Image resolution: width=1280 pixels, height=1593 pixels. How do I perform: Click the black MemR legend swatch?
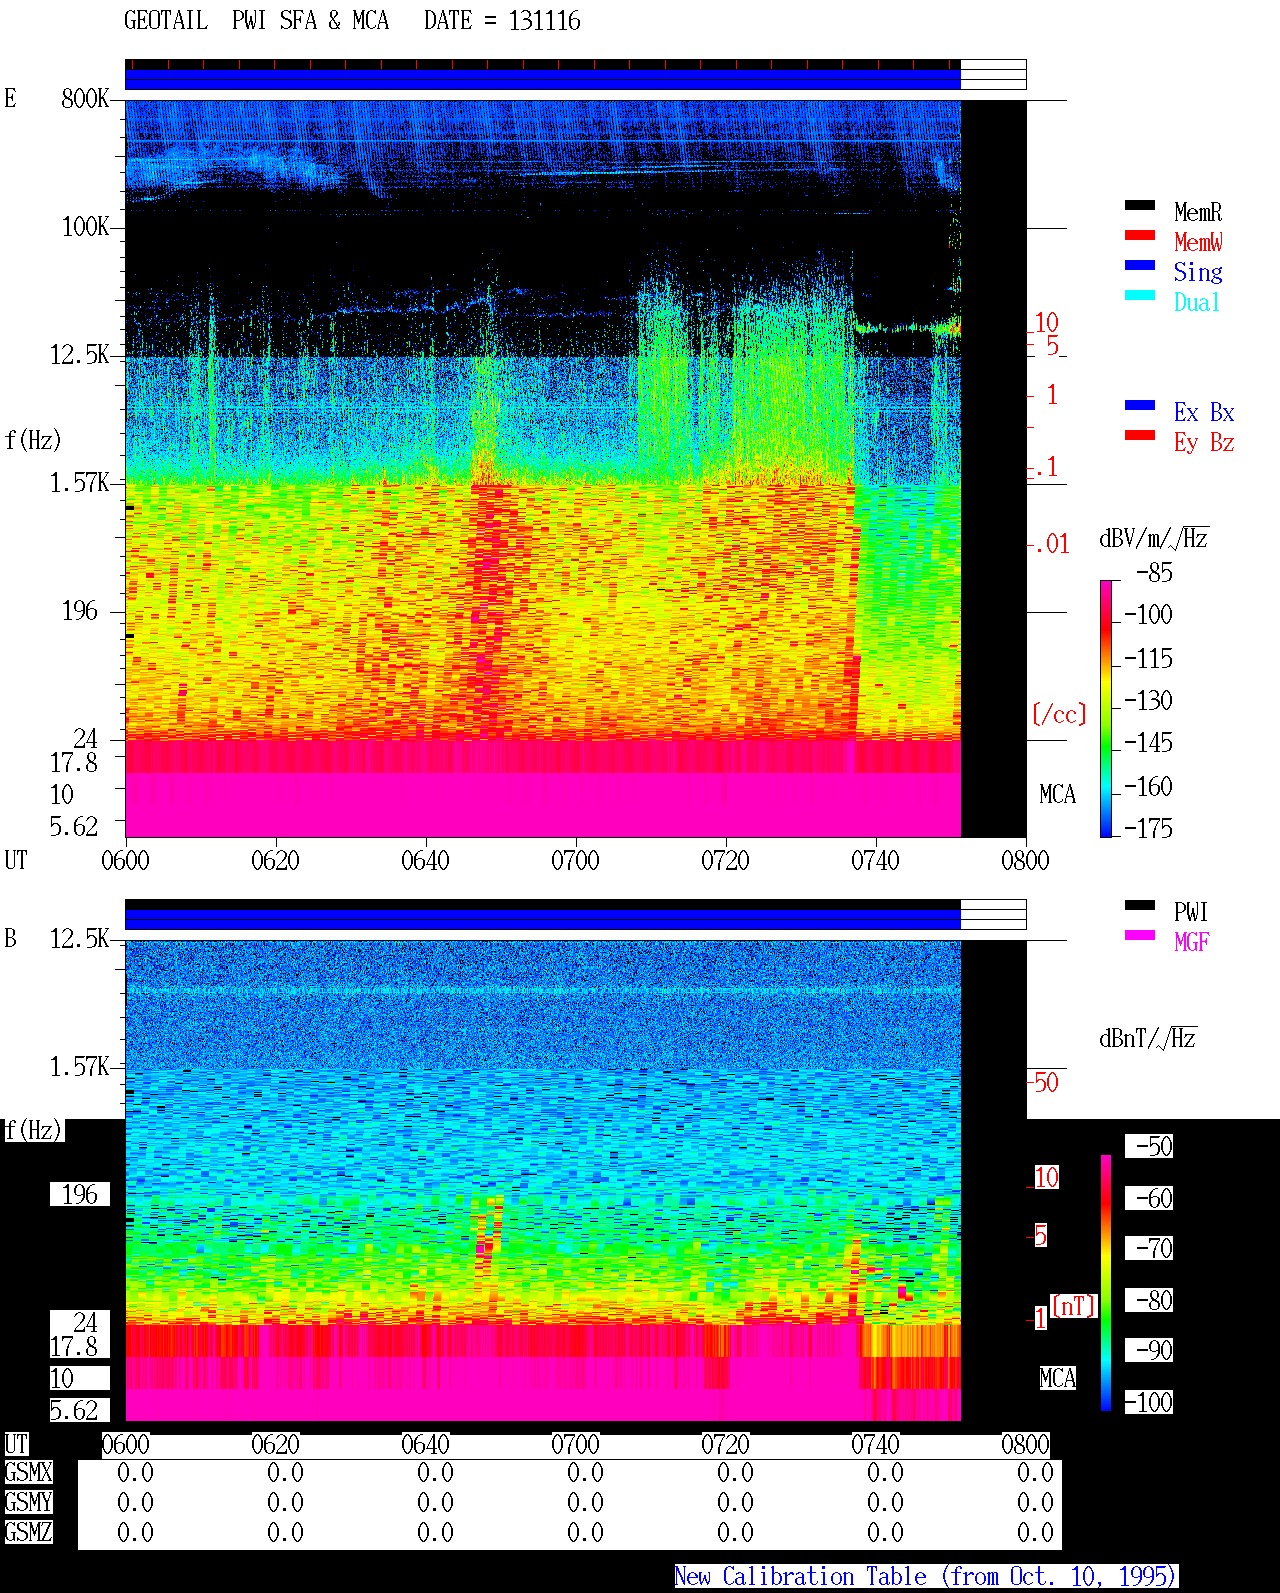point(1140,206)
